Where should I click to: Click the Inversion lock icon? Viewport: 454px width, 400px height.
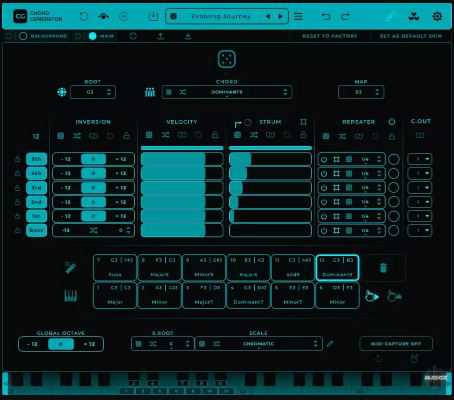click(126, 136)
